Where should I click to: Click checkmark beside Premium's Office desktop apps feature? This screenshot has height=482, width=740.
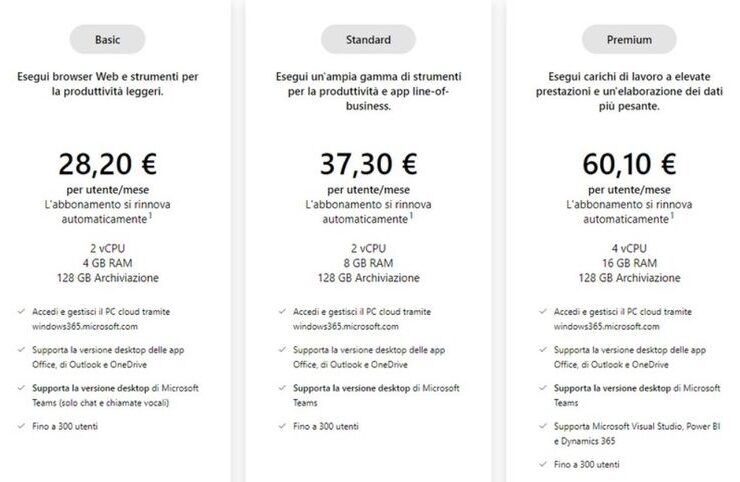point(545,349)
